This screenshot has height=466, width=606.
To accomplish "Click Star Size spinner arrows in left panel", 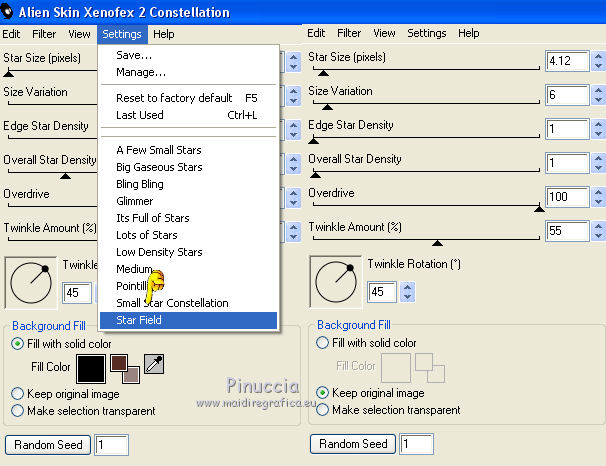I will pyautogui.click(x=293, y=62).
